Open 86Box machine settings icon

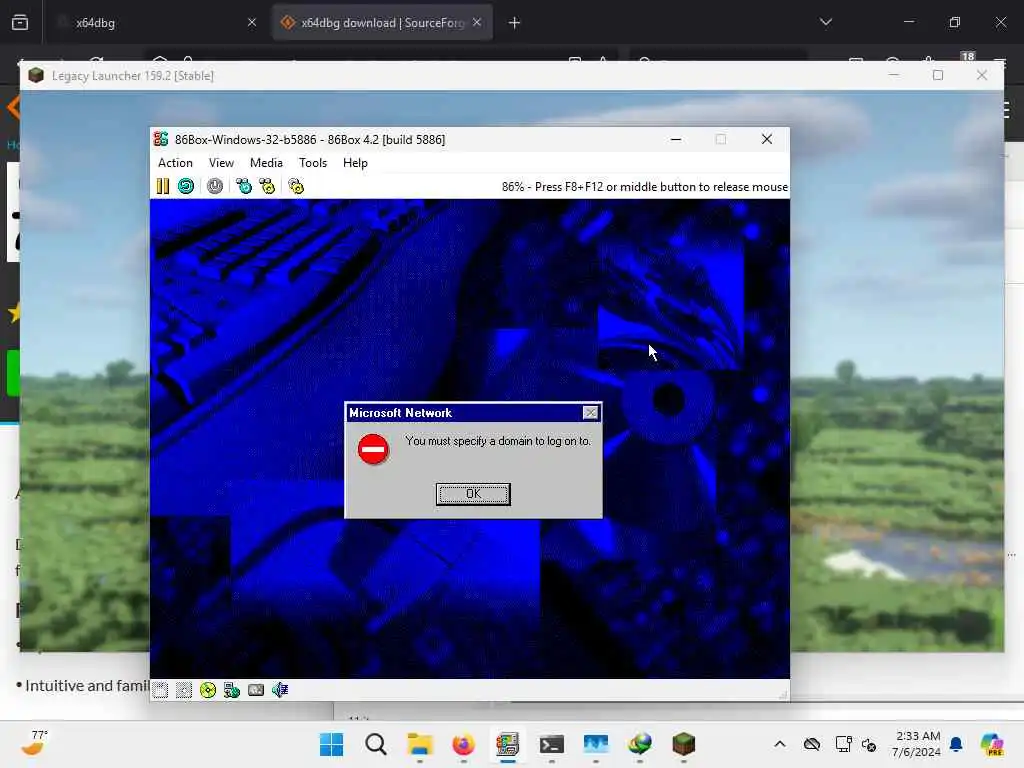click(x=296, y=187)
